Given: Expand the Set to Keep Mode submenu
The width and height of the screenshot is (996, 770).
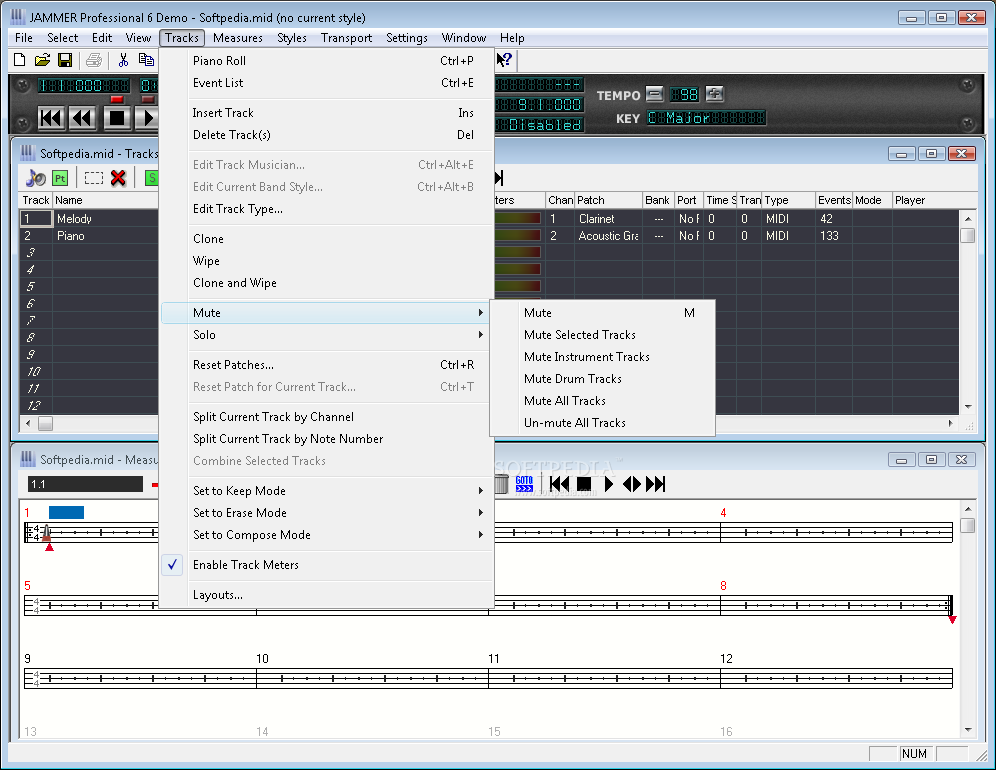Looking at the screenshot, I should click(326, 490).
